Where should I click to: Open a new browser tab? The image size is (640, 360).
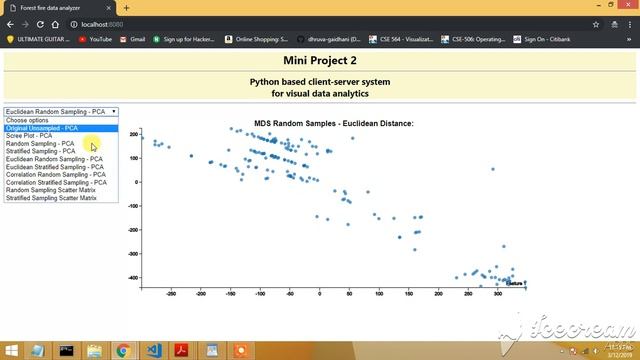coord(127,8)
